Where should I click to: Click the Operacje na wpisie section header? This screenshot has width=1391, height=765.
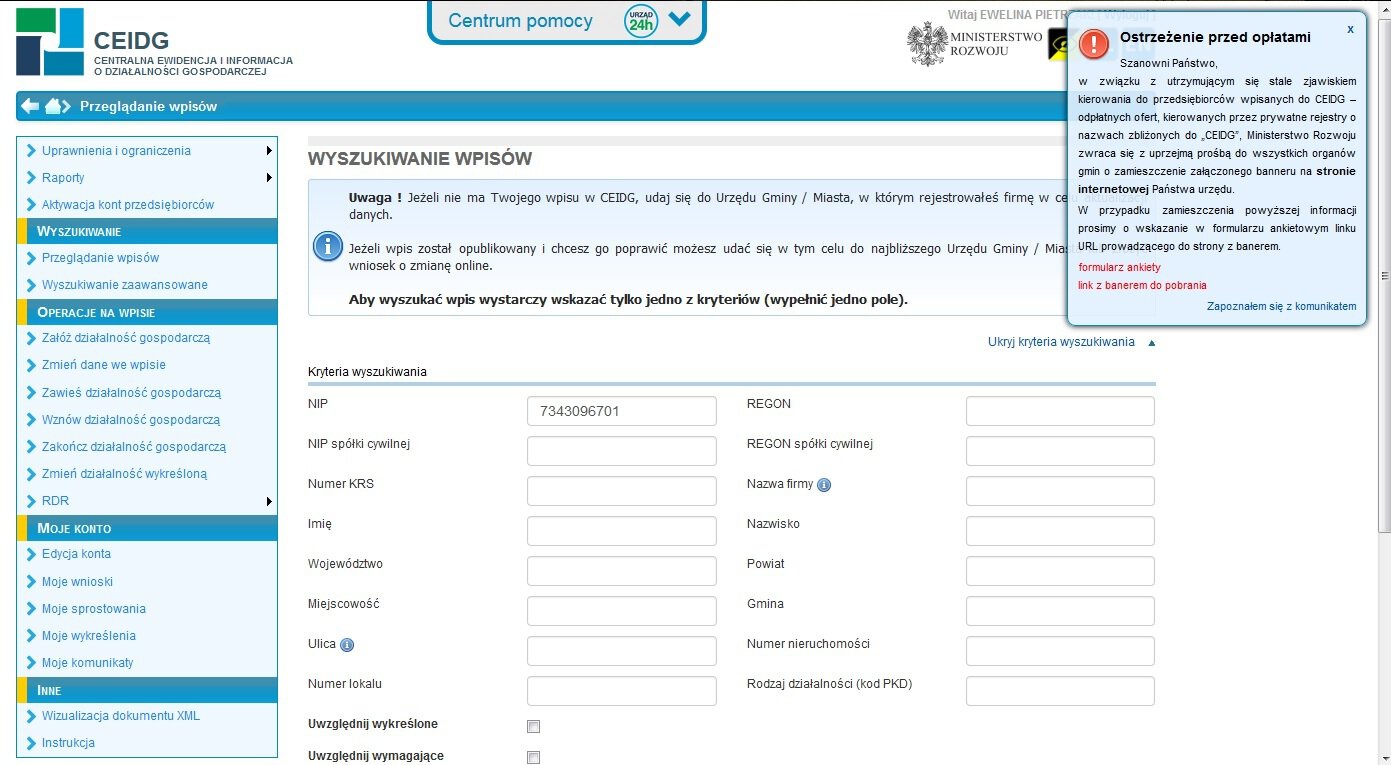147,312
